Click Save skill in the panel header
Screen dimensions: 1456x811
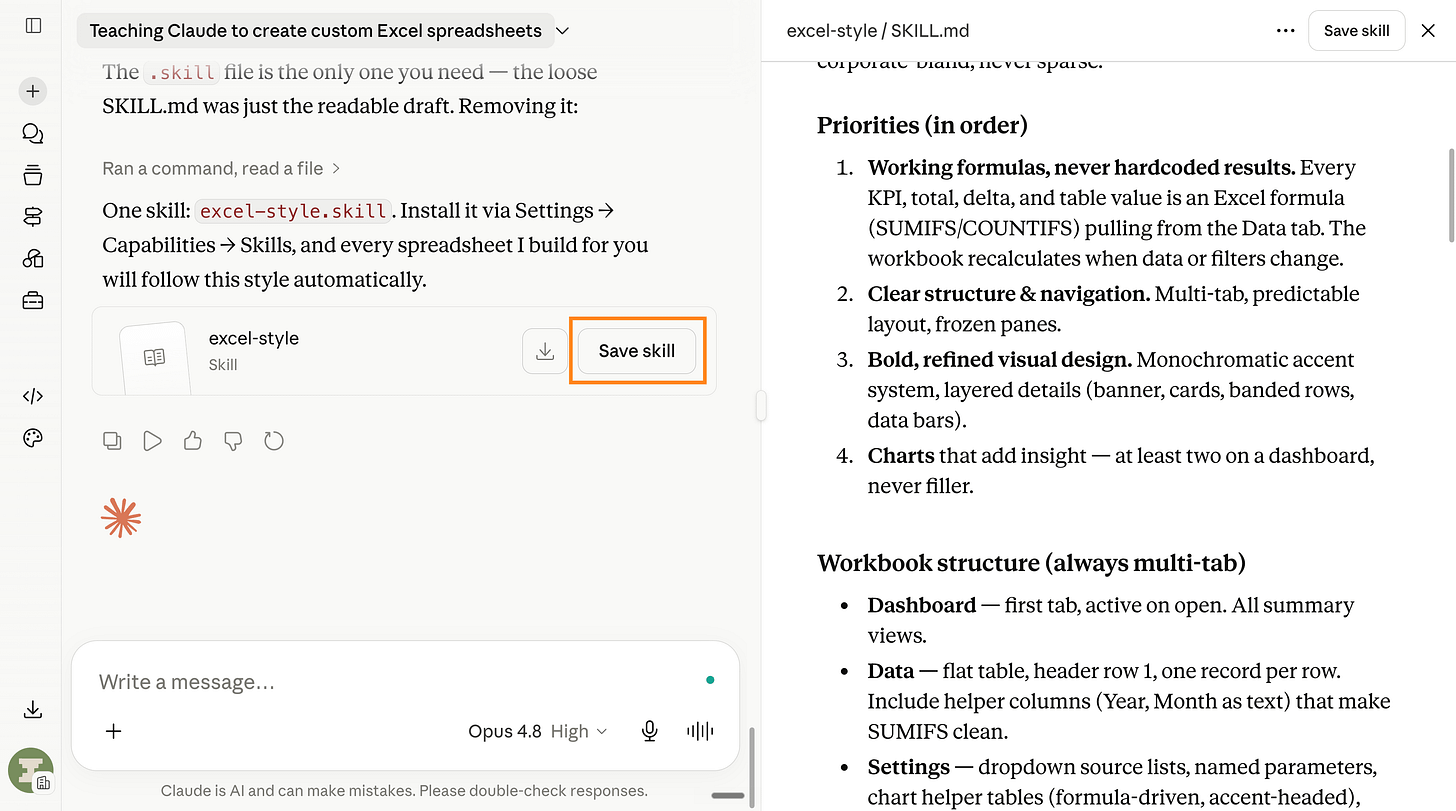1356,31
